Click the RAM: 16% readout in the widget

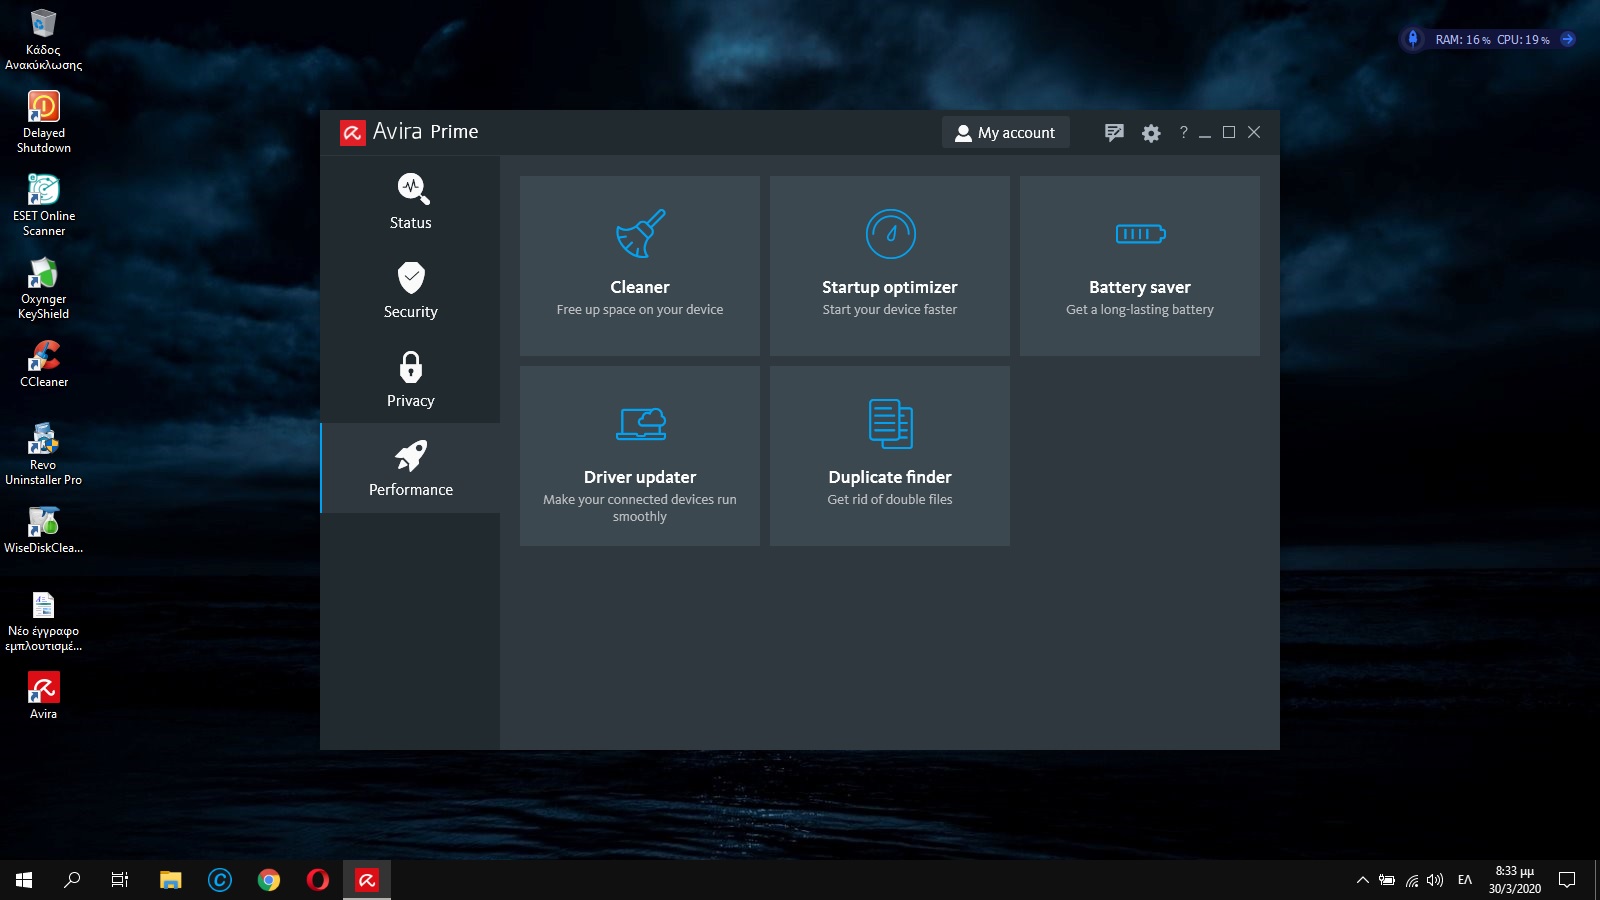click(1462, 40)
